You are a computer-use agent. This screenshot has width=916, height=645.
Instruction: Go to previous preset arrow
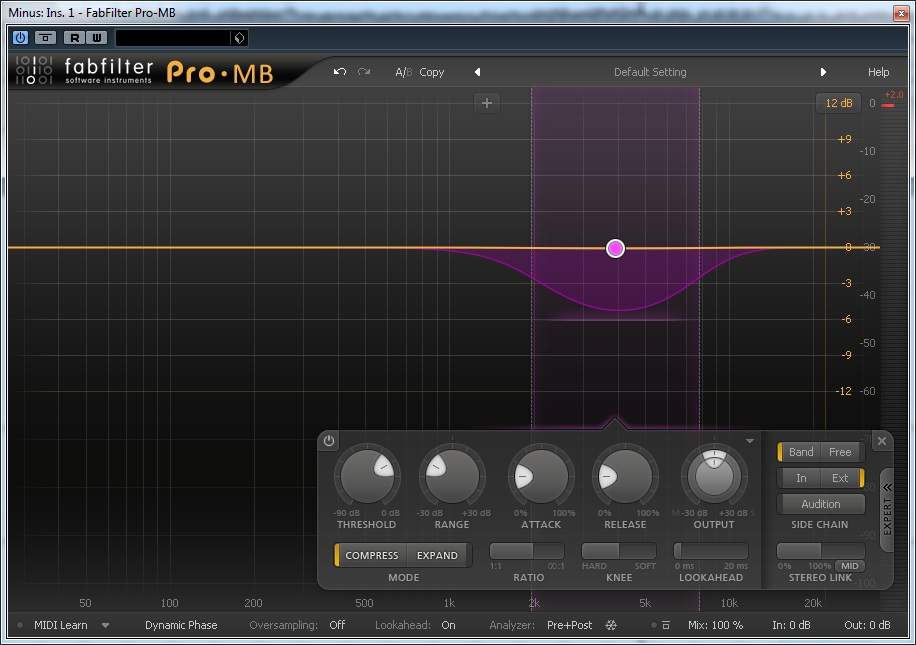tap(477, 72)
